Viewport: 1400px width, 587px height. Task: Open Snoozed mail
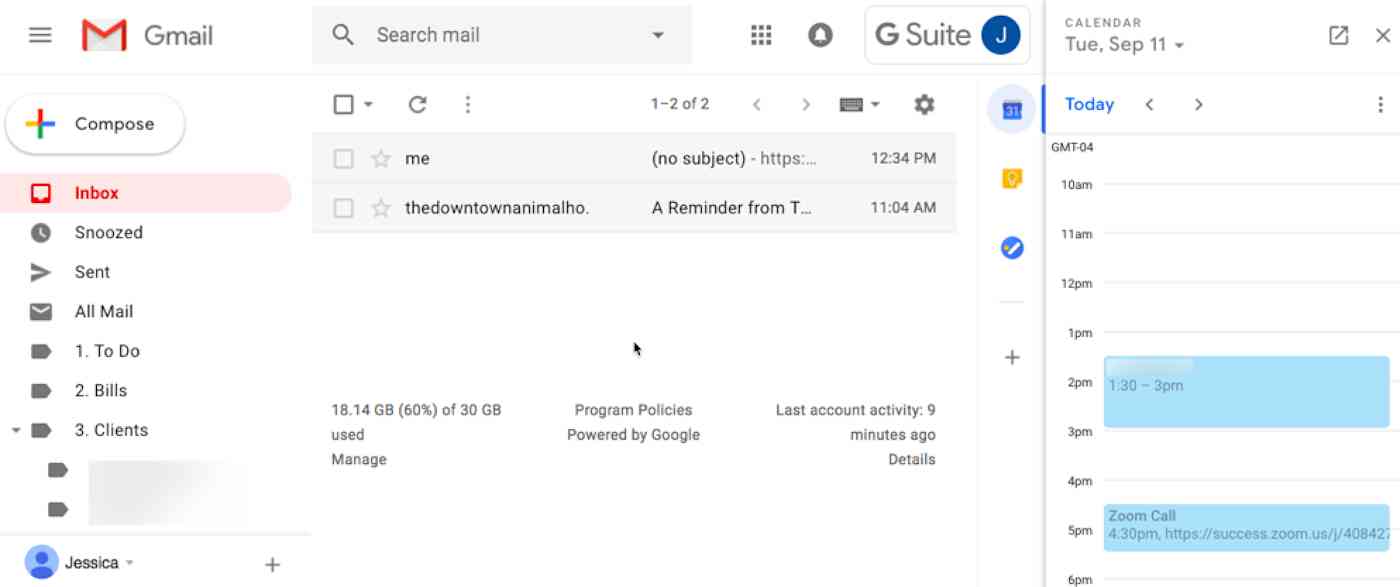(x=107, y=232)
